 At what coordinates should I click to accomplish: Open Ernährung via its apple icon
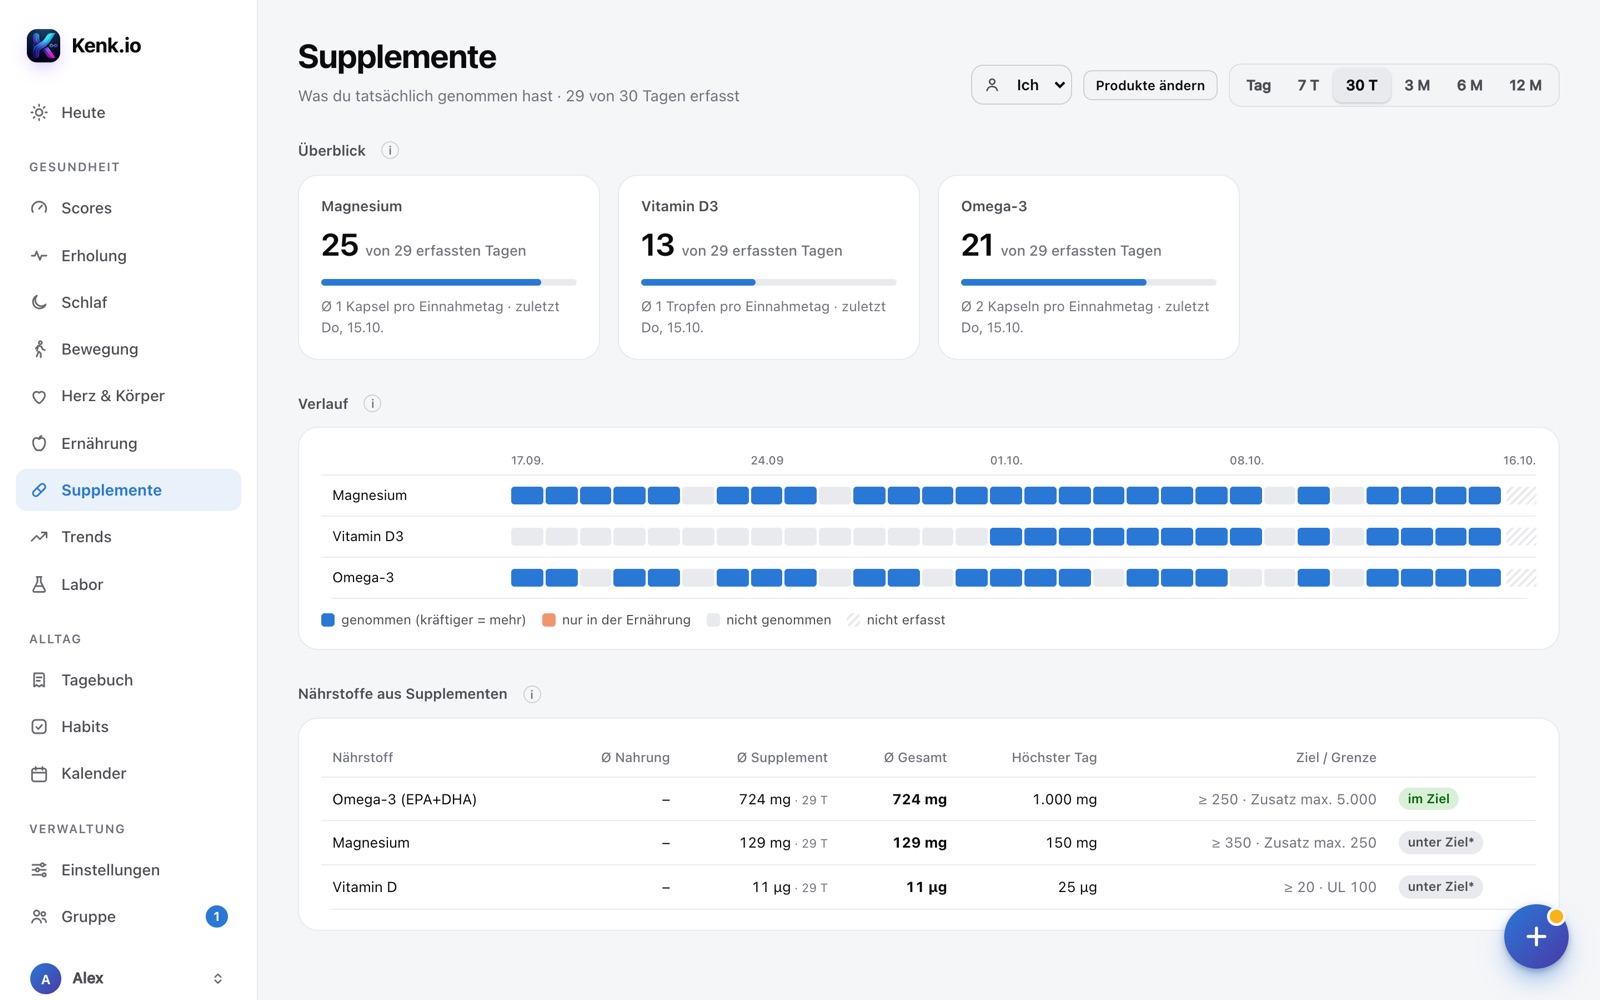click(39, 443)
